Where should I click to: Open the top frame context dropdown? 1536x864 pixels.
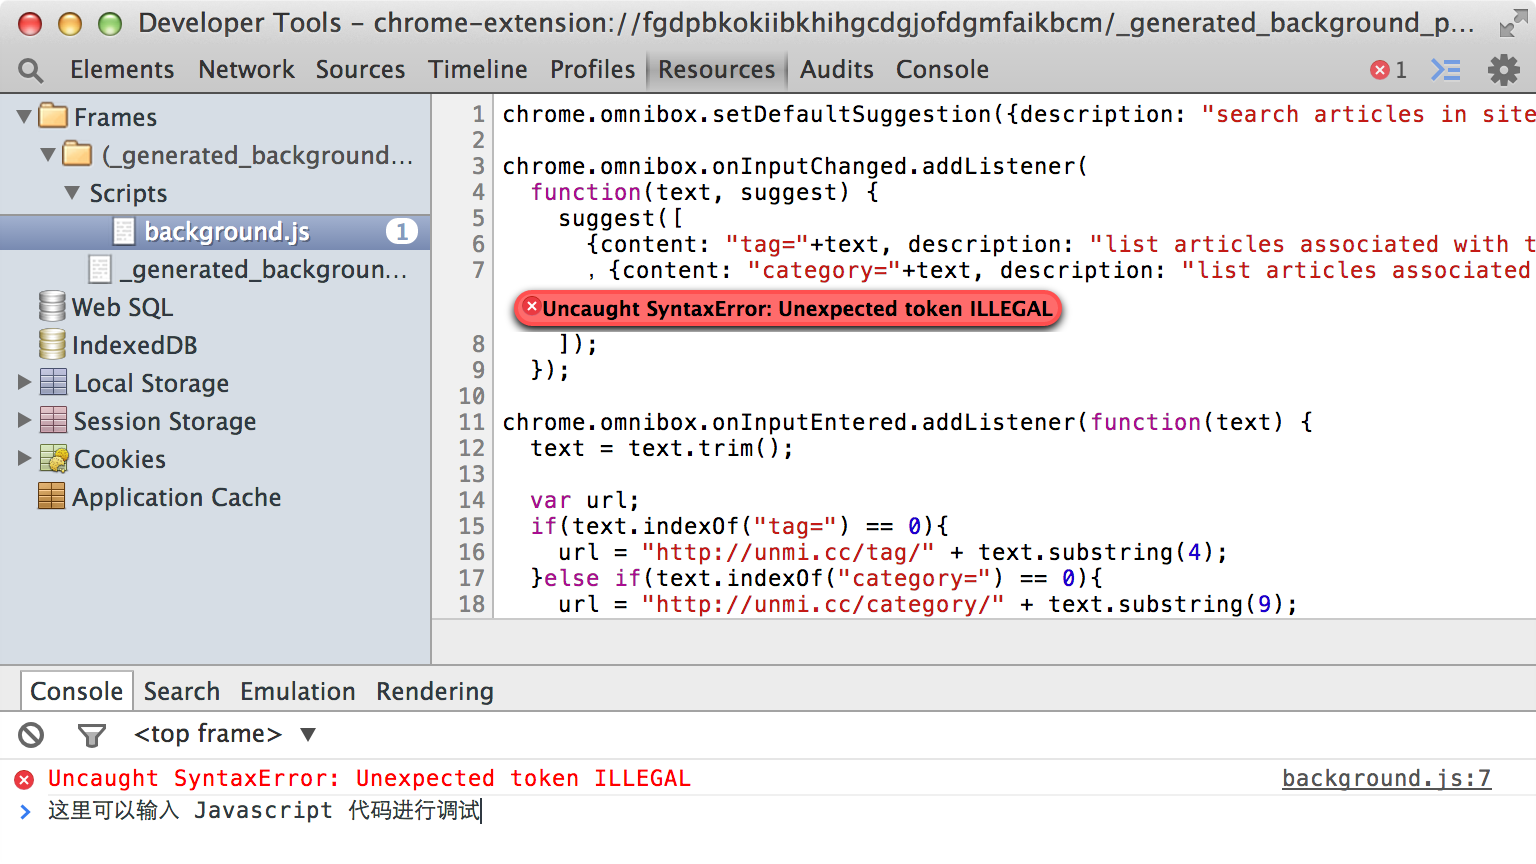click(224, 734)
